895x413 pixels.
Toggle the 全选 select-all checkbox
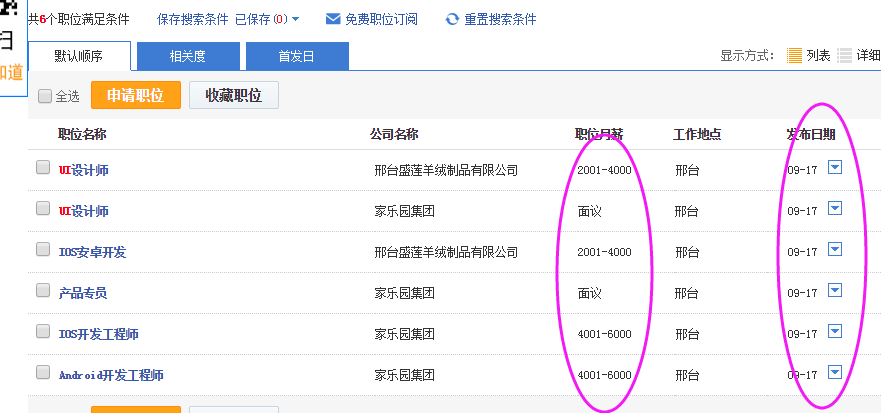pyautogui.click(x=45, y=96)
